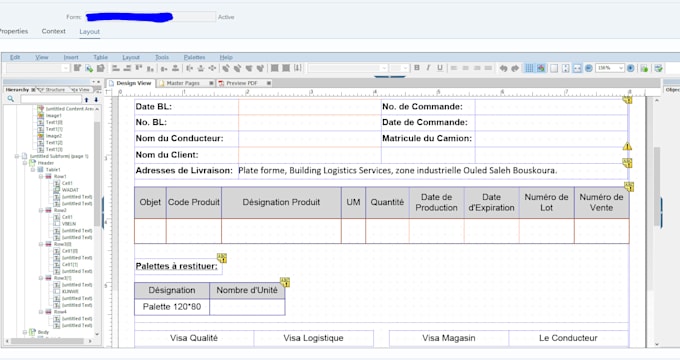Open the Table menu
Viewport: 680px width, 360px height.
pyautogui.click(x=100, y=57)
